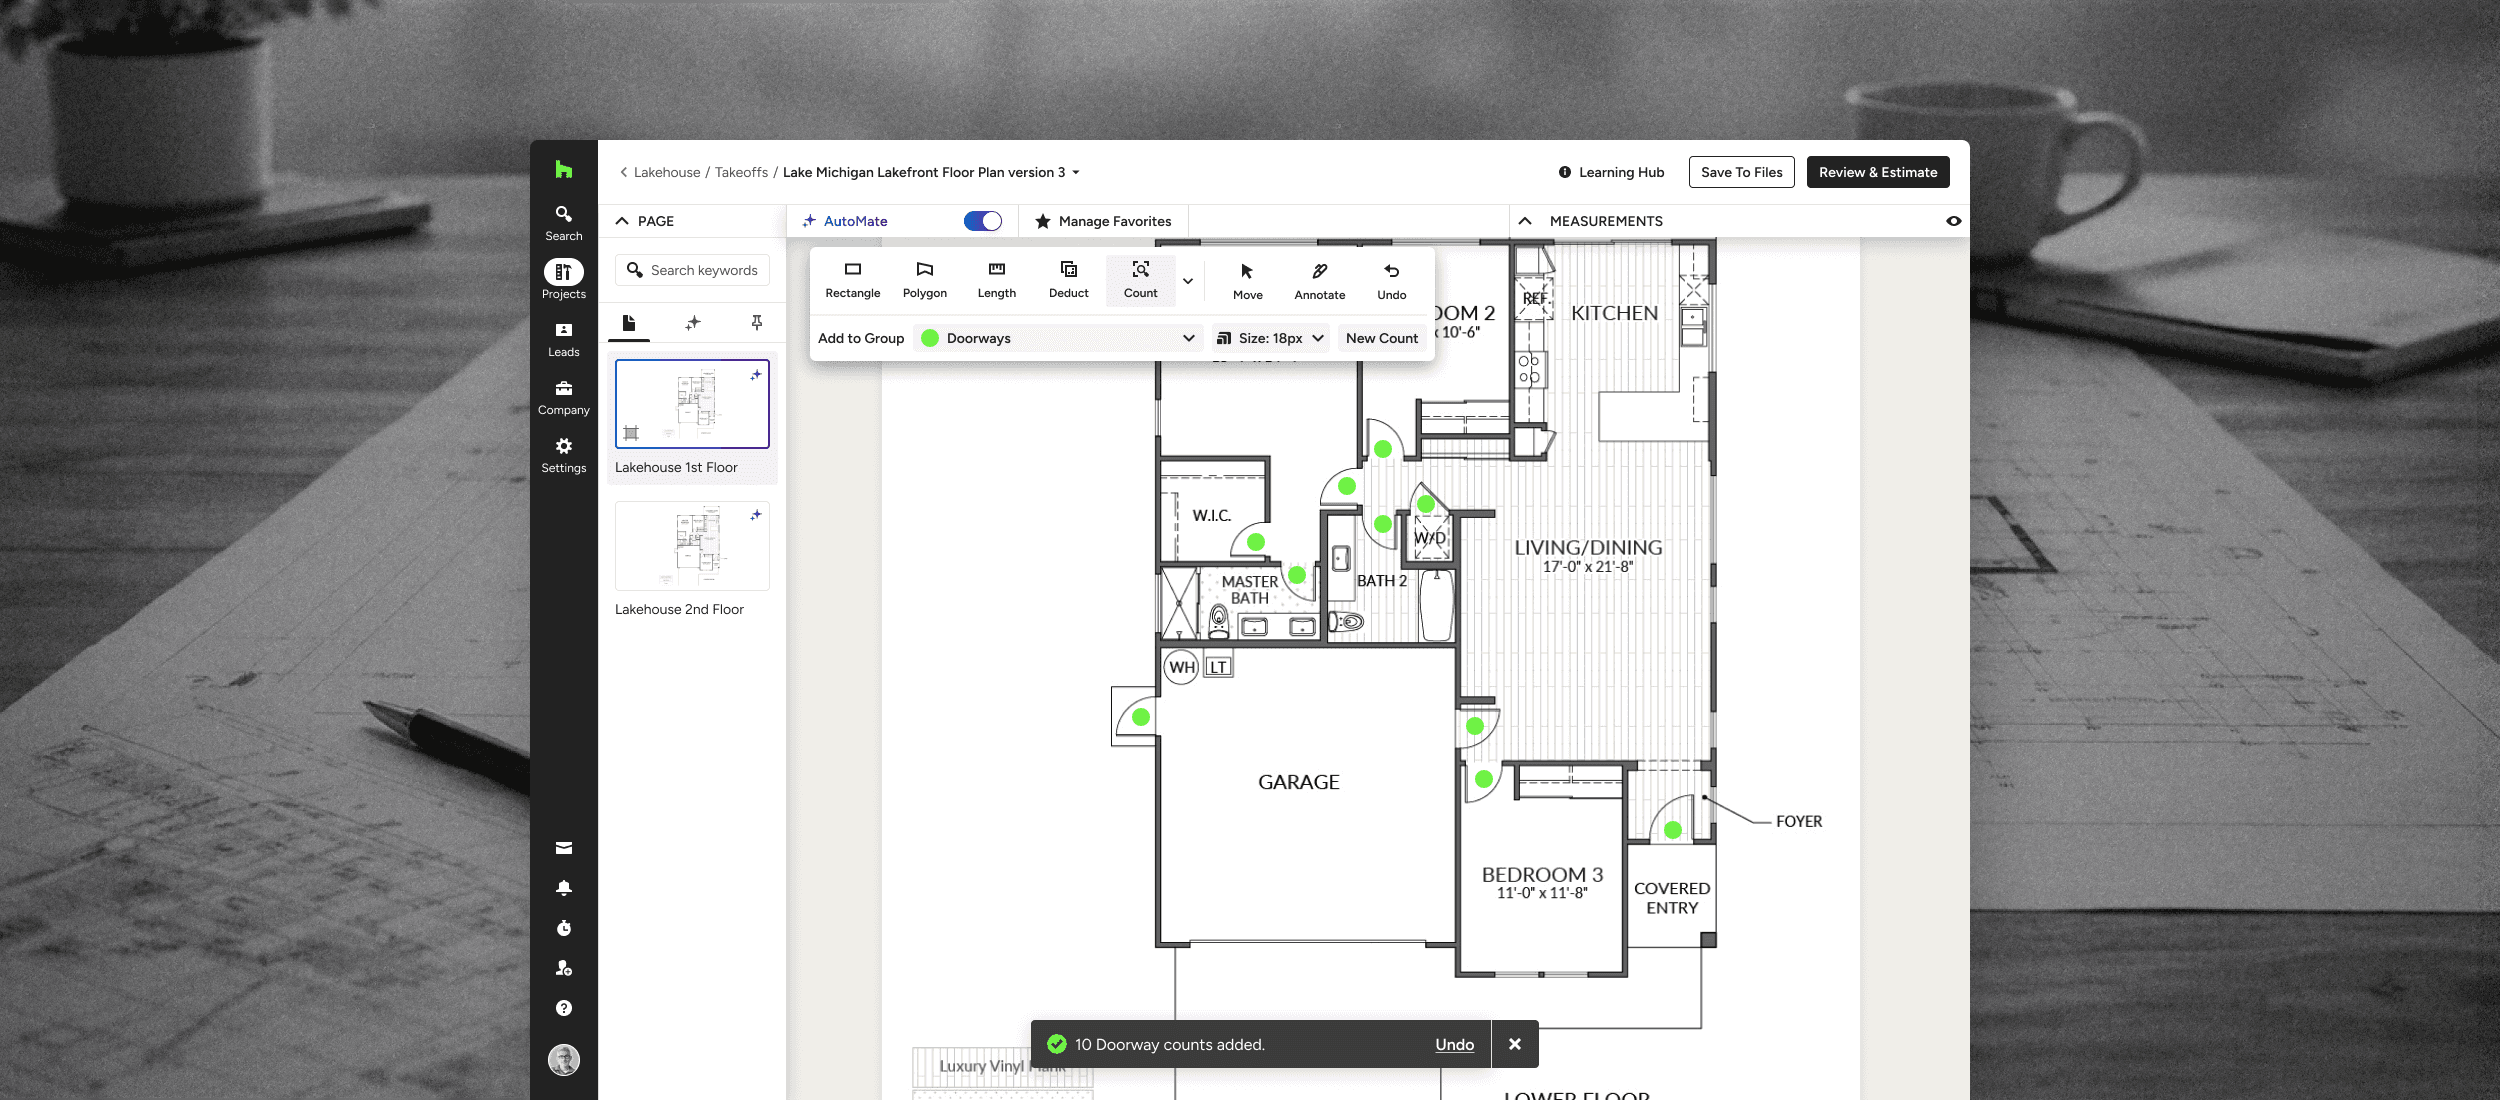Expand the Doorways group dropdown
Screen dimensions: 2500x1100
tap(1188, 338)
